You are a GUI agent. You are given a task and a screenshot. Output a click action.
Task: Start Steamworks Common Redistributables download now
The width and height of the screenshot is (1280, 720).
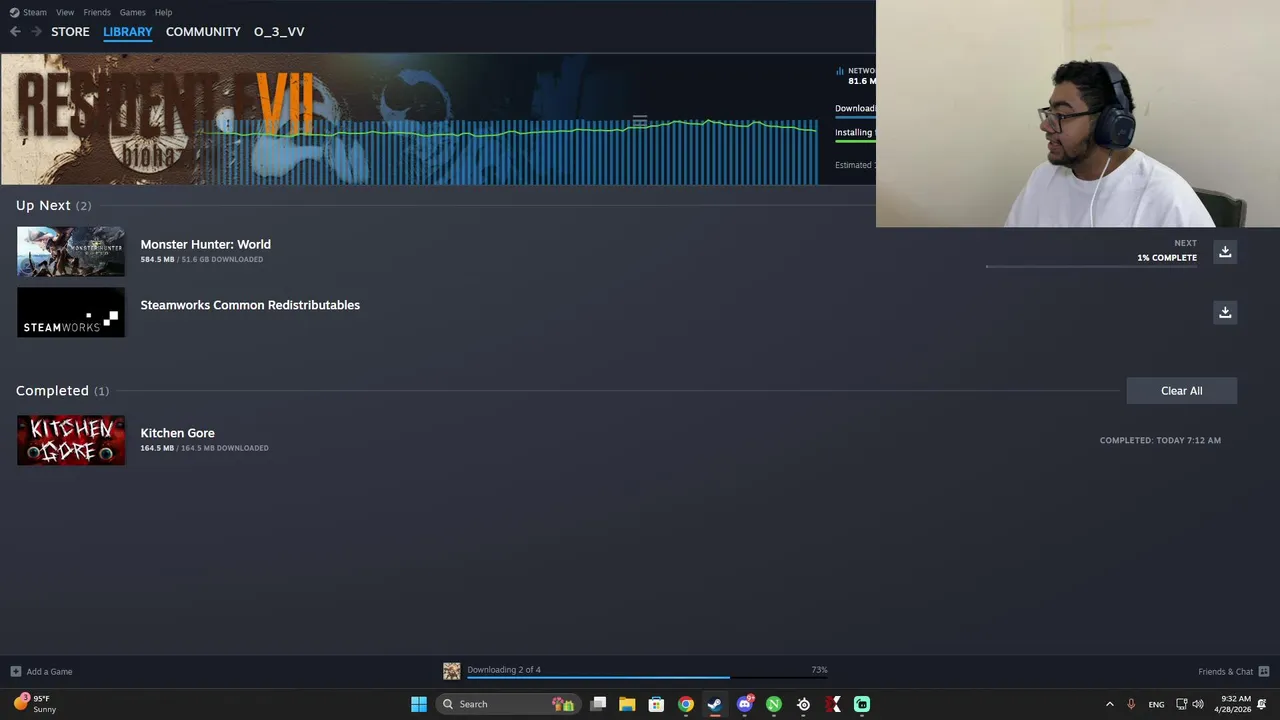click(x=1225, y=313)
